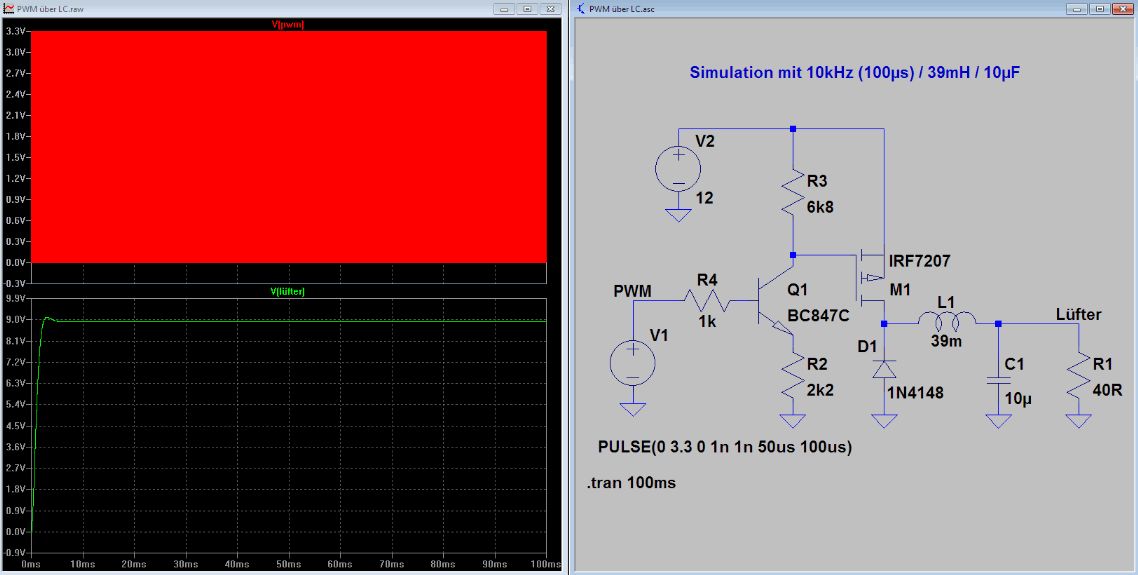Click the red V(pwm) waveform area

pos(288,147)
